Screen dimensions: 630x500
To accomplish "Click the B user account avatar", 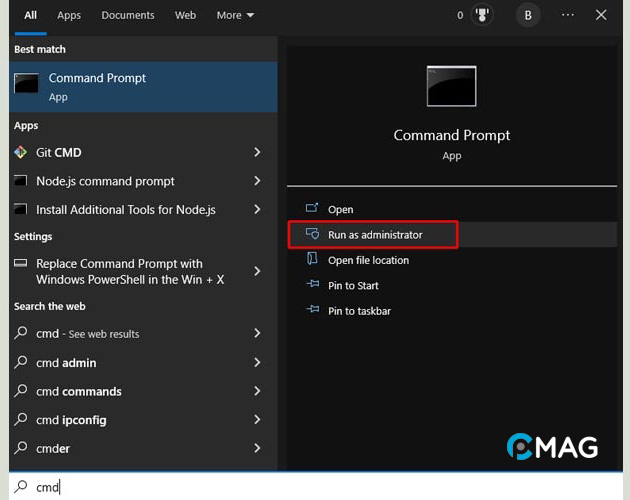I will tap(527, 15).
